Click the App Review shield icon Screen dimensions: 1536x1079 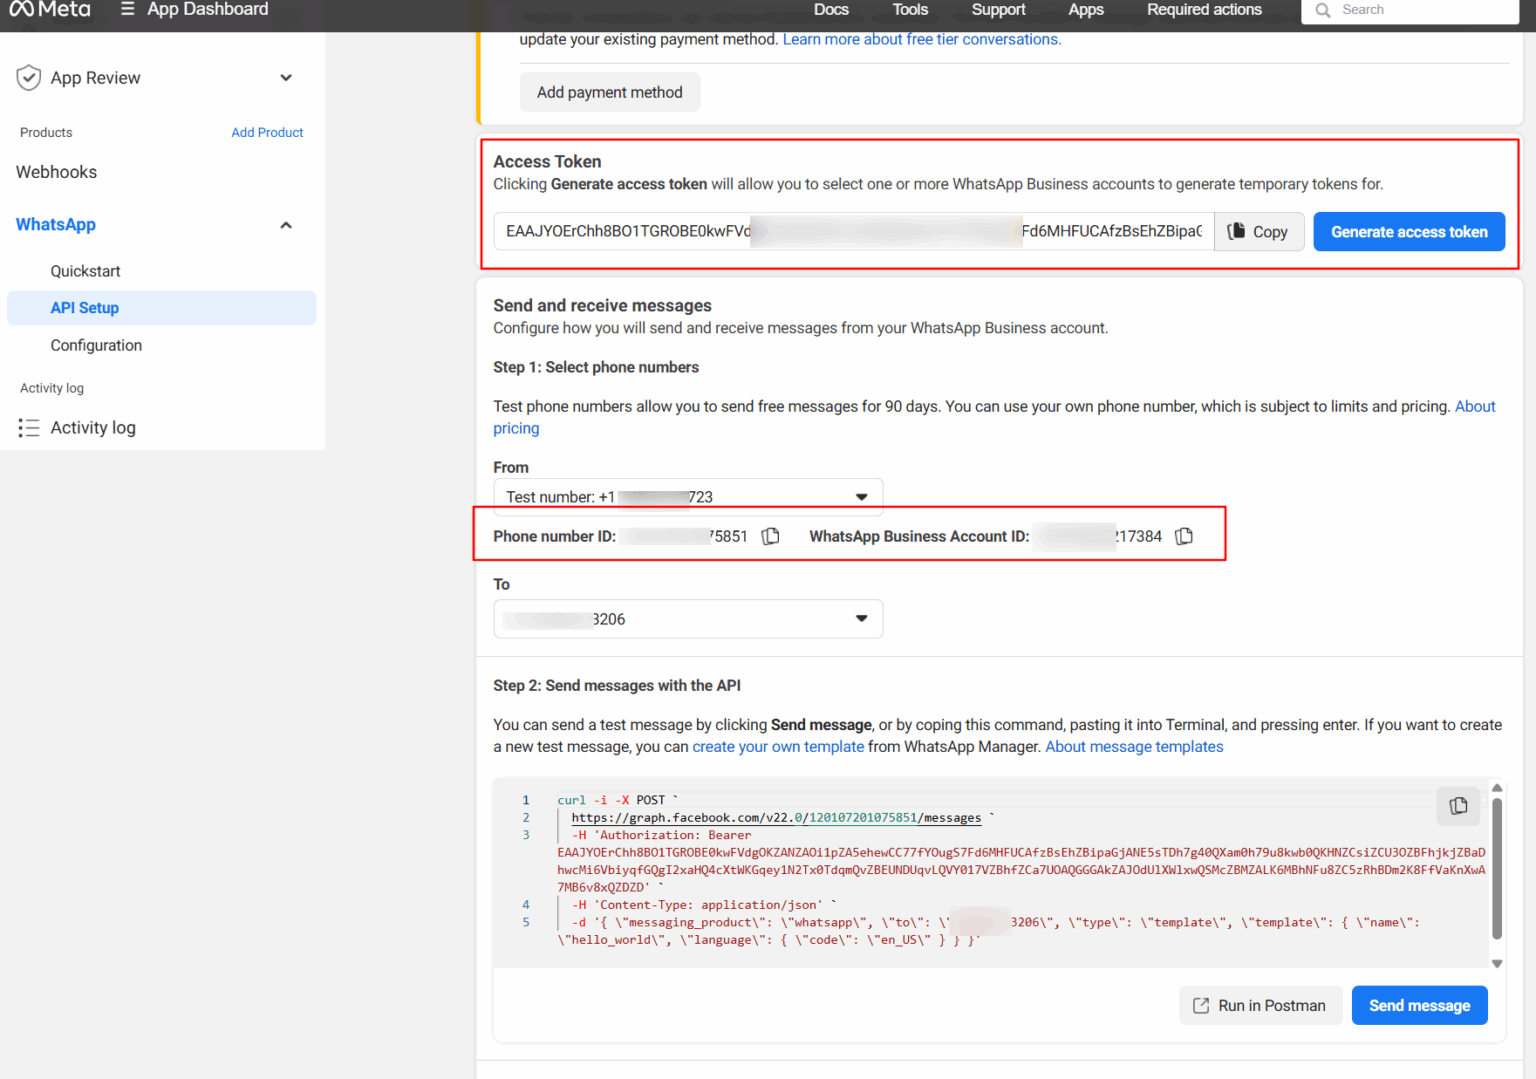(28, 77)
